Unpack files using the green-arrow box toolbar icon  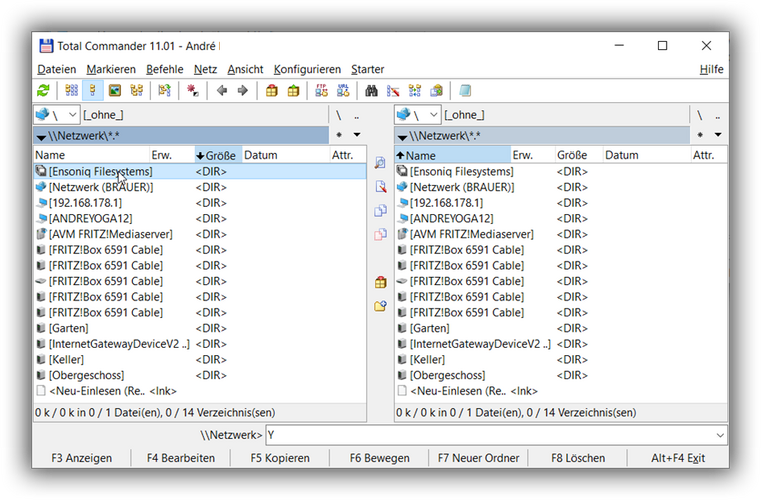(293, 91)
